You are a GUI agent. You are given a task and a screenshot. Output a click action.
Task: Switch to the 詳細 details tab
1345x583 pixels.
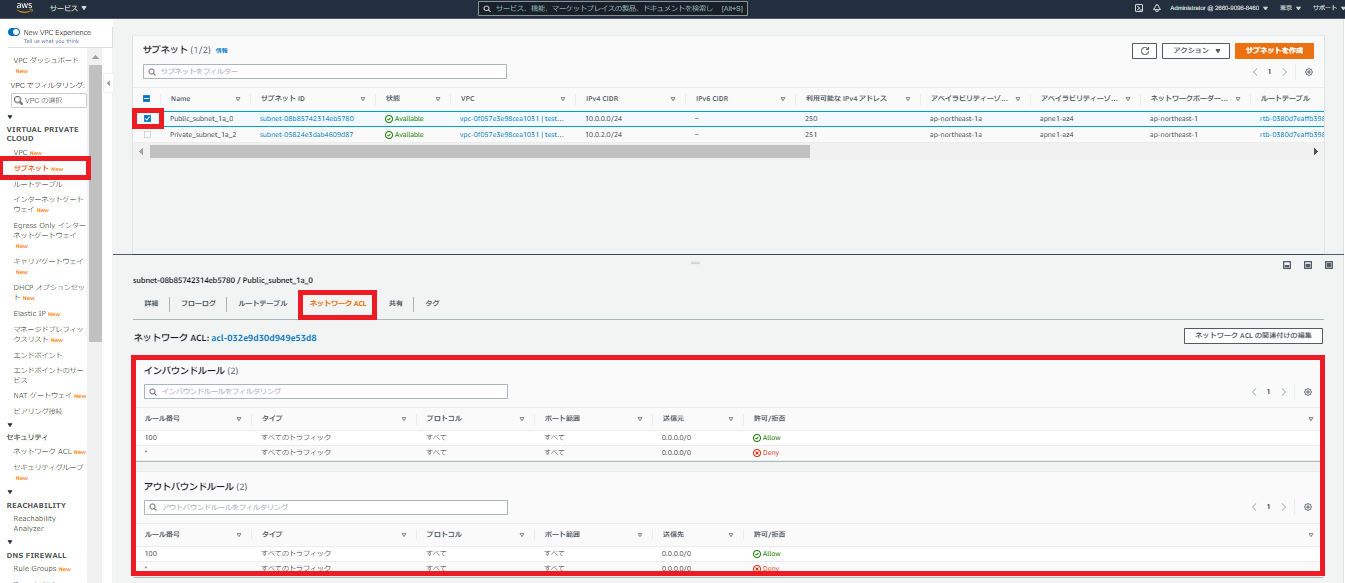point(151,302)
